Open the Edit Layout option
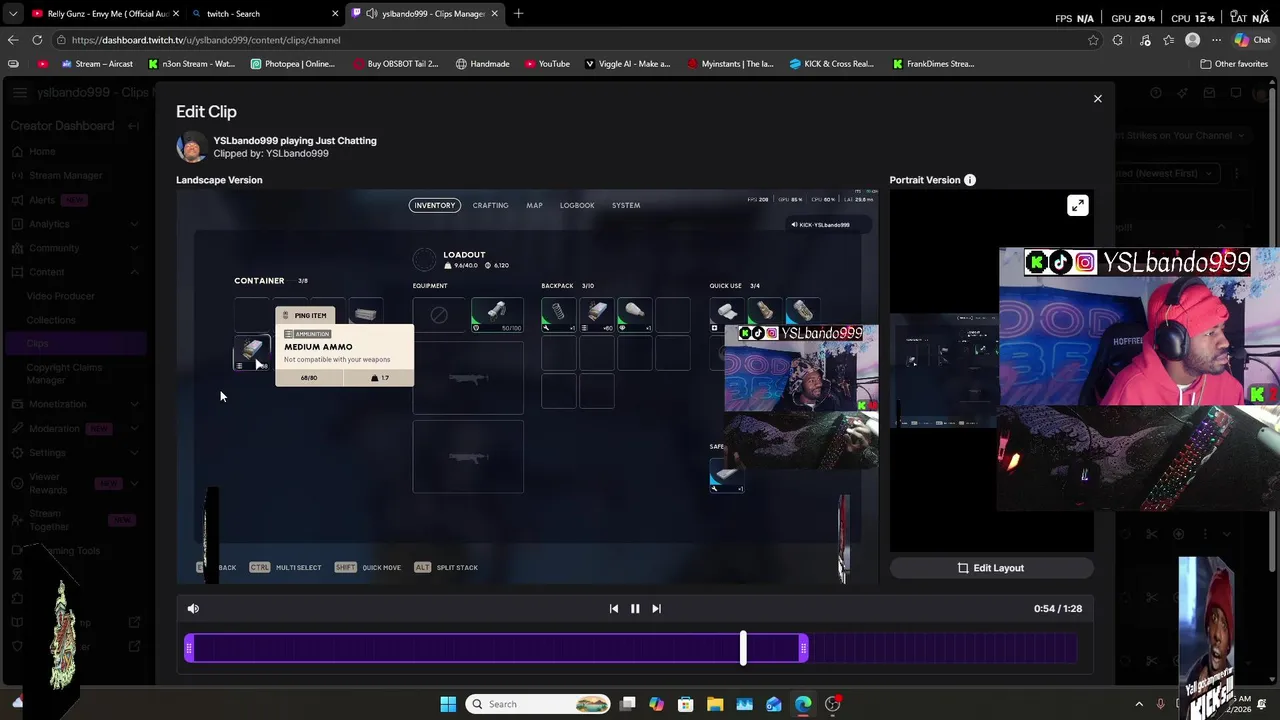The height and width of the screenshot is (720, 1280). pyautogui.click(x=991, y=568)
